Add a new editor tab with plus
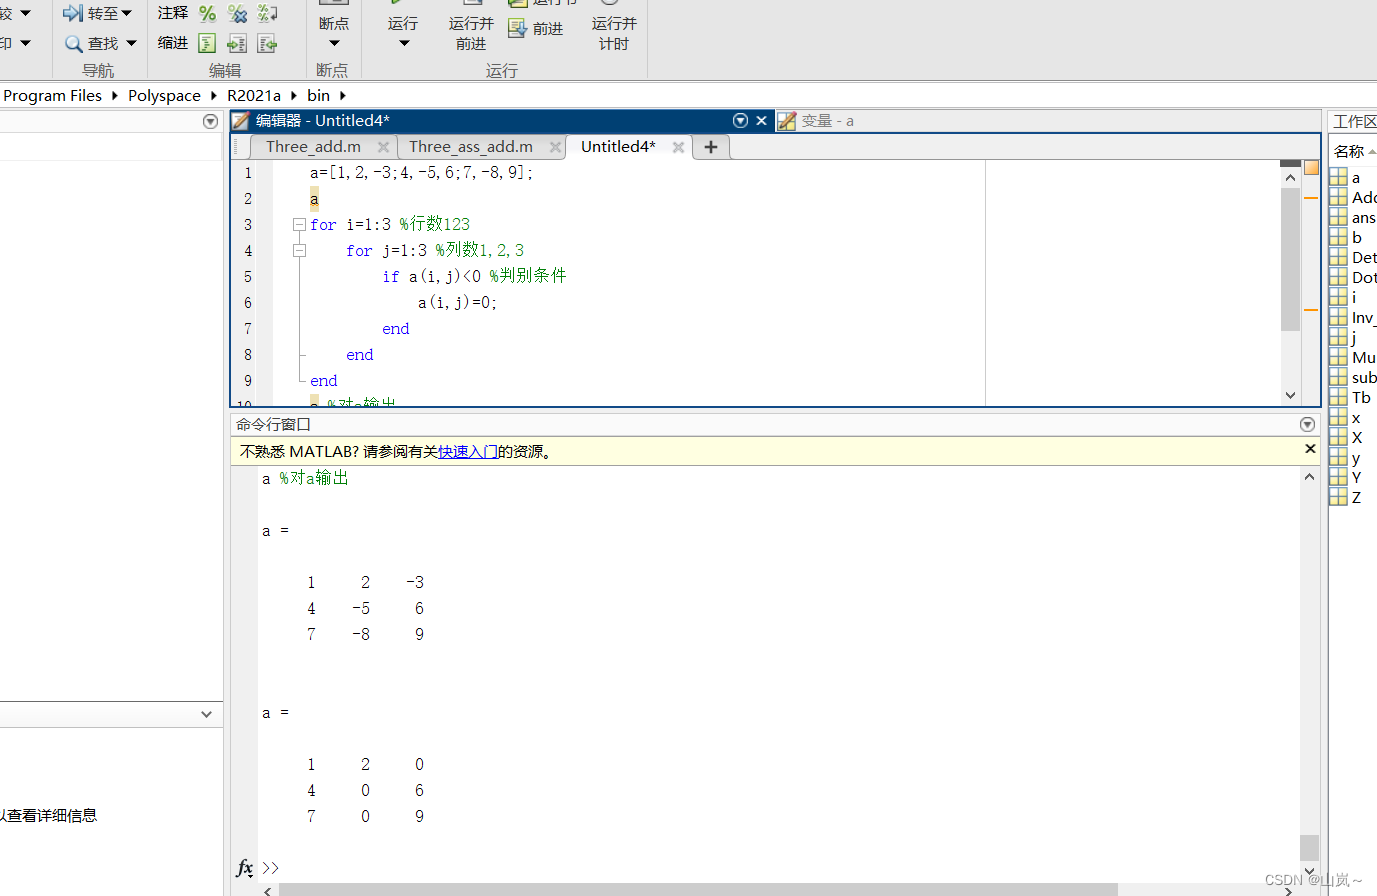1377x896 pixels. pos(711,147)
